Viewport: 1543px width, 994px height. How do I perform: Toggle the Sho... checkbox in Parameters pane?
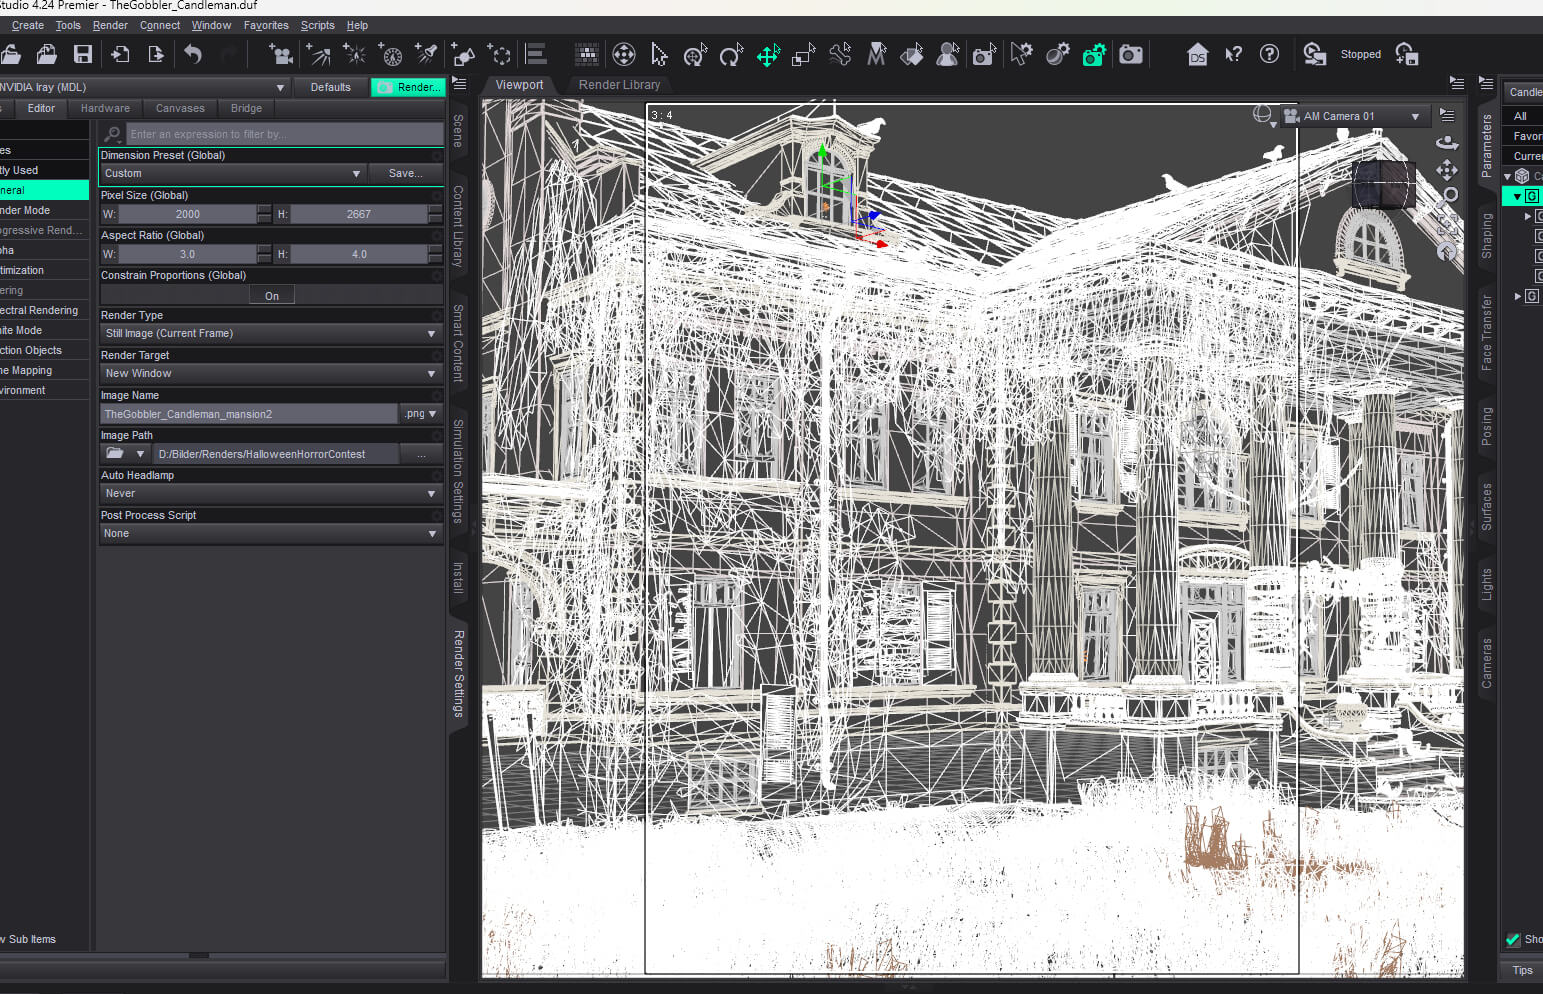point(1513,939)
